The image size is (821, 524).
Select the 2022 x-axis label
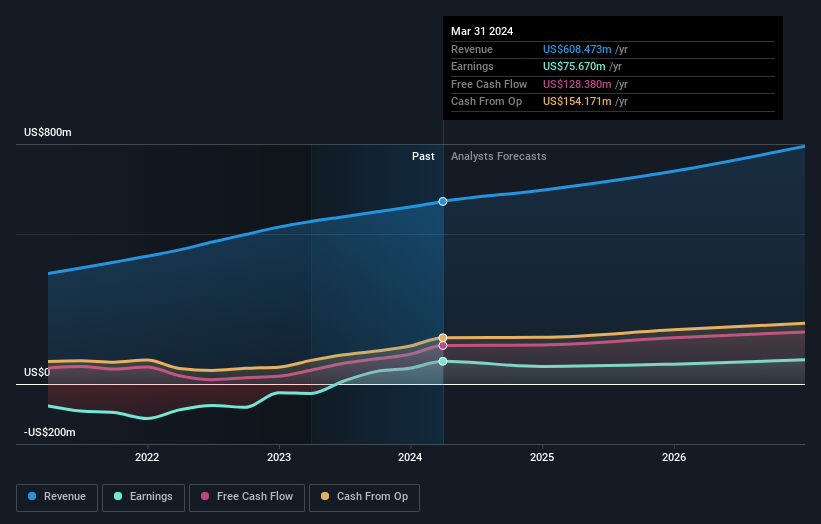147,457
